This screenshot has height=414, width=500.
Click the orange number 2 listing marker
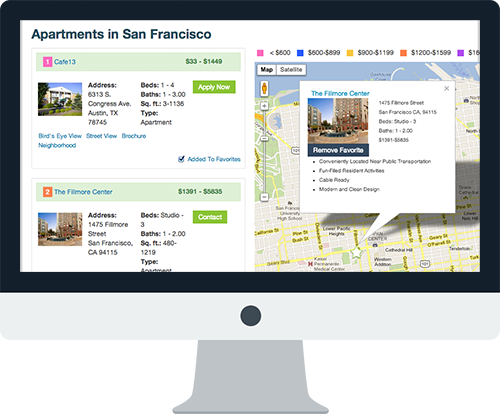click(47, 192)
